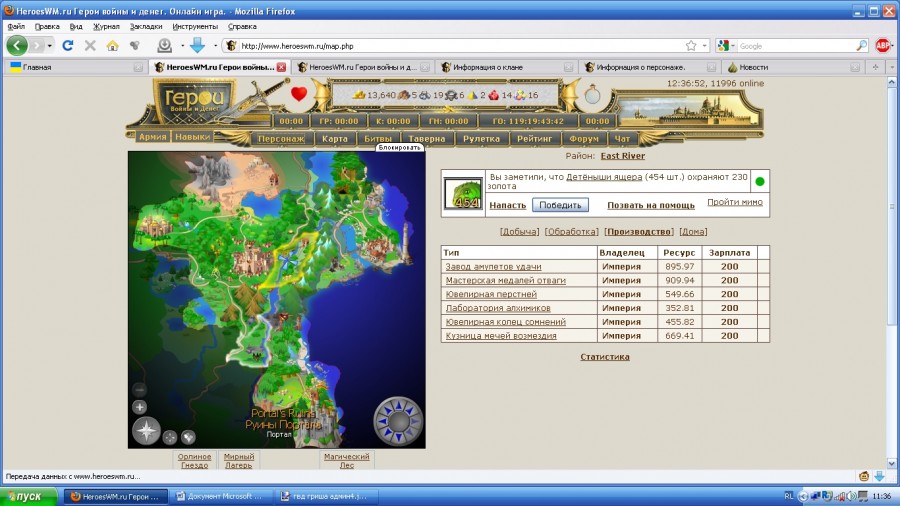Click the stopwatch icon beside resources bar

tap(592, 94)
